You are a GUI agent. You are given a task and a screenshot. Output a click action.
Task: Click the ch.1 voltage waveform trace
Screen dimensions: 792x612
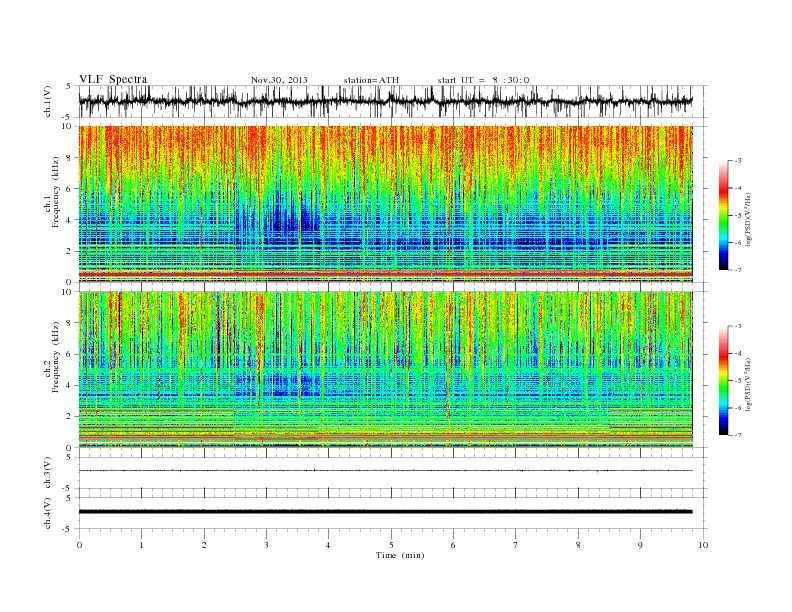385,101
